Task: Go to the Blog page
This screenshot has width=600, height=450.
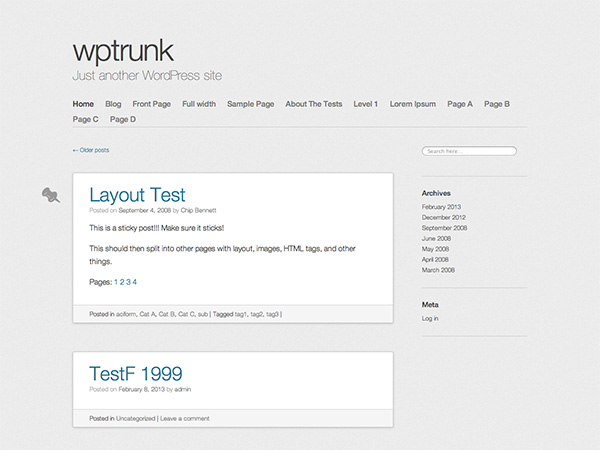Action: (x=113, y=104)
